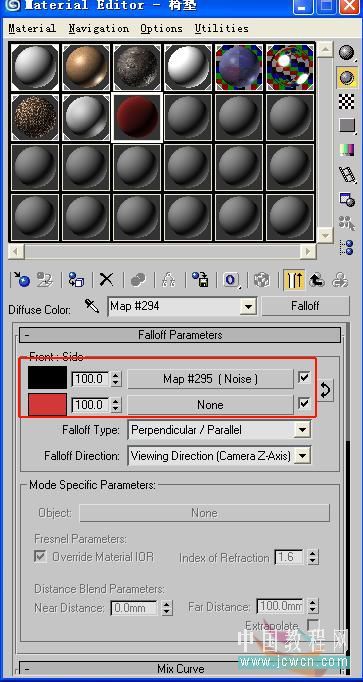Open the Navigation menu

pos(99,29)
